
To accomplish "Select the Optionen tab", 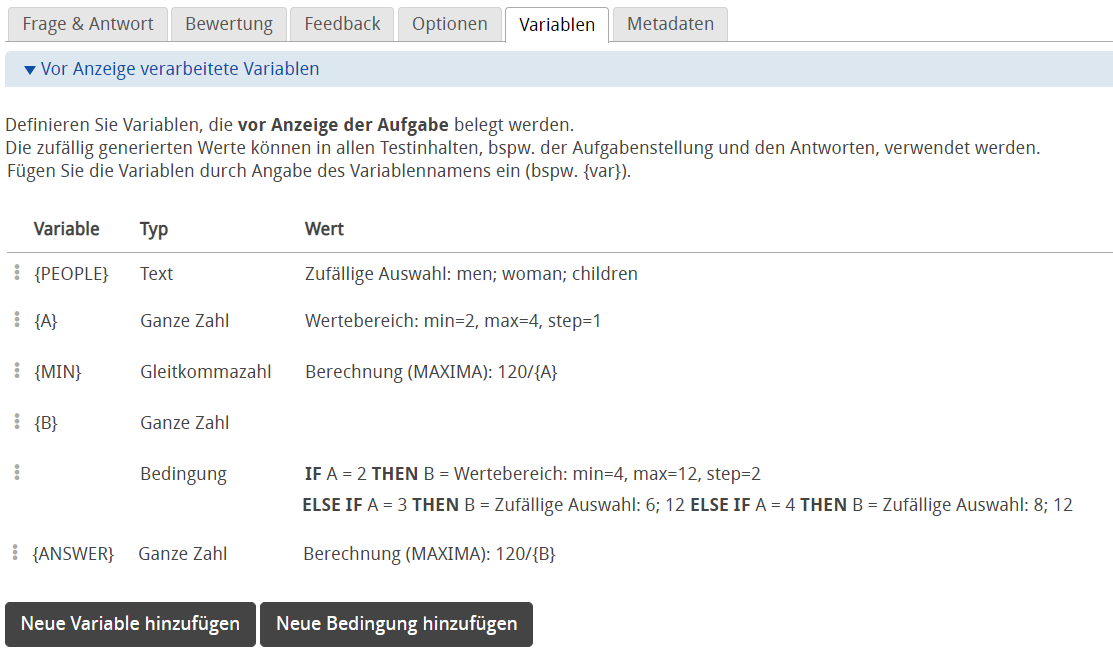I will [x=449, y=23].
